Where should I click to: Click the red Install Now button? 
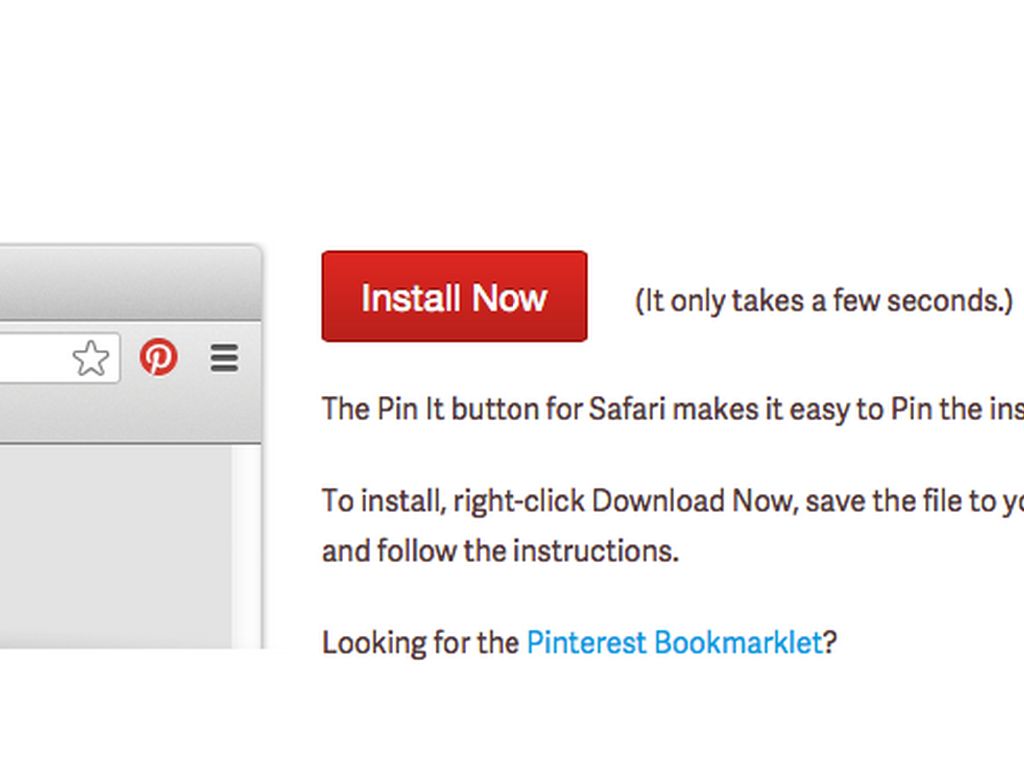coord(454,297)
